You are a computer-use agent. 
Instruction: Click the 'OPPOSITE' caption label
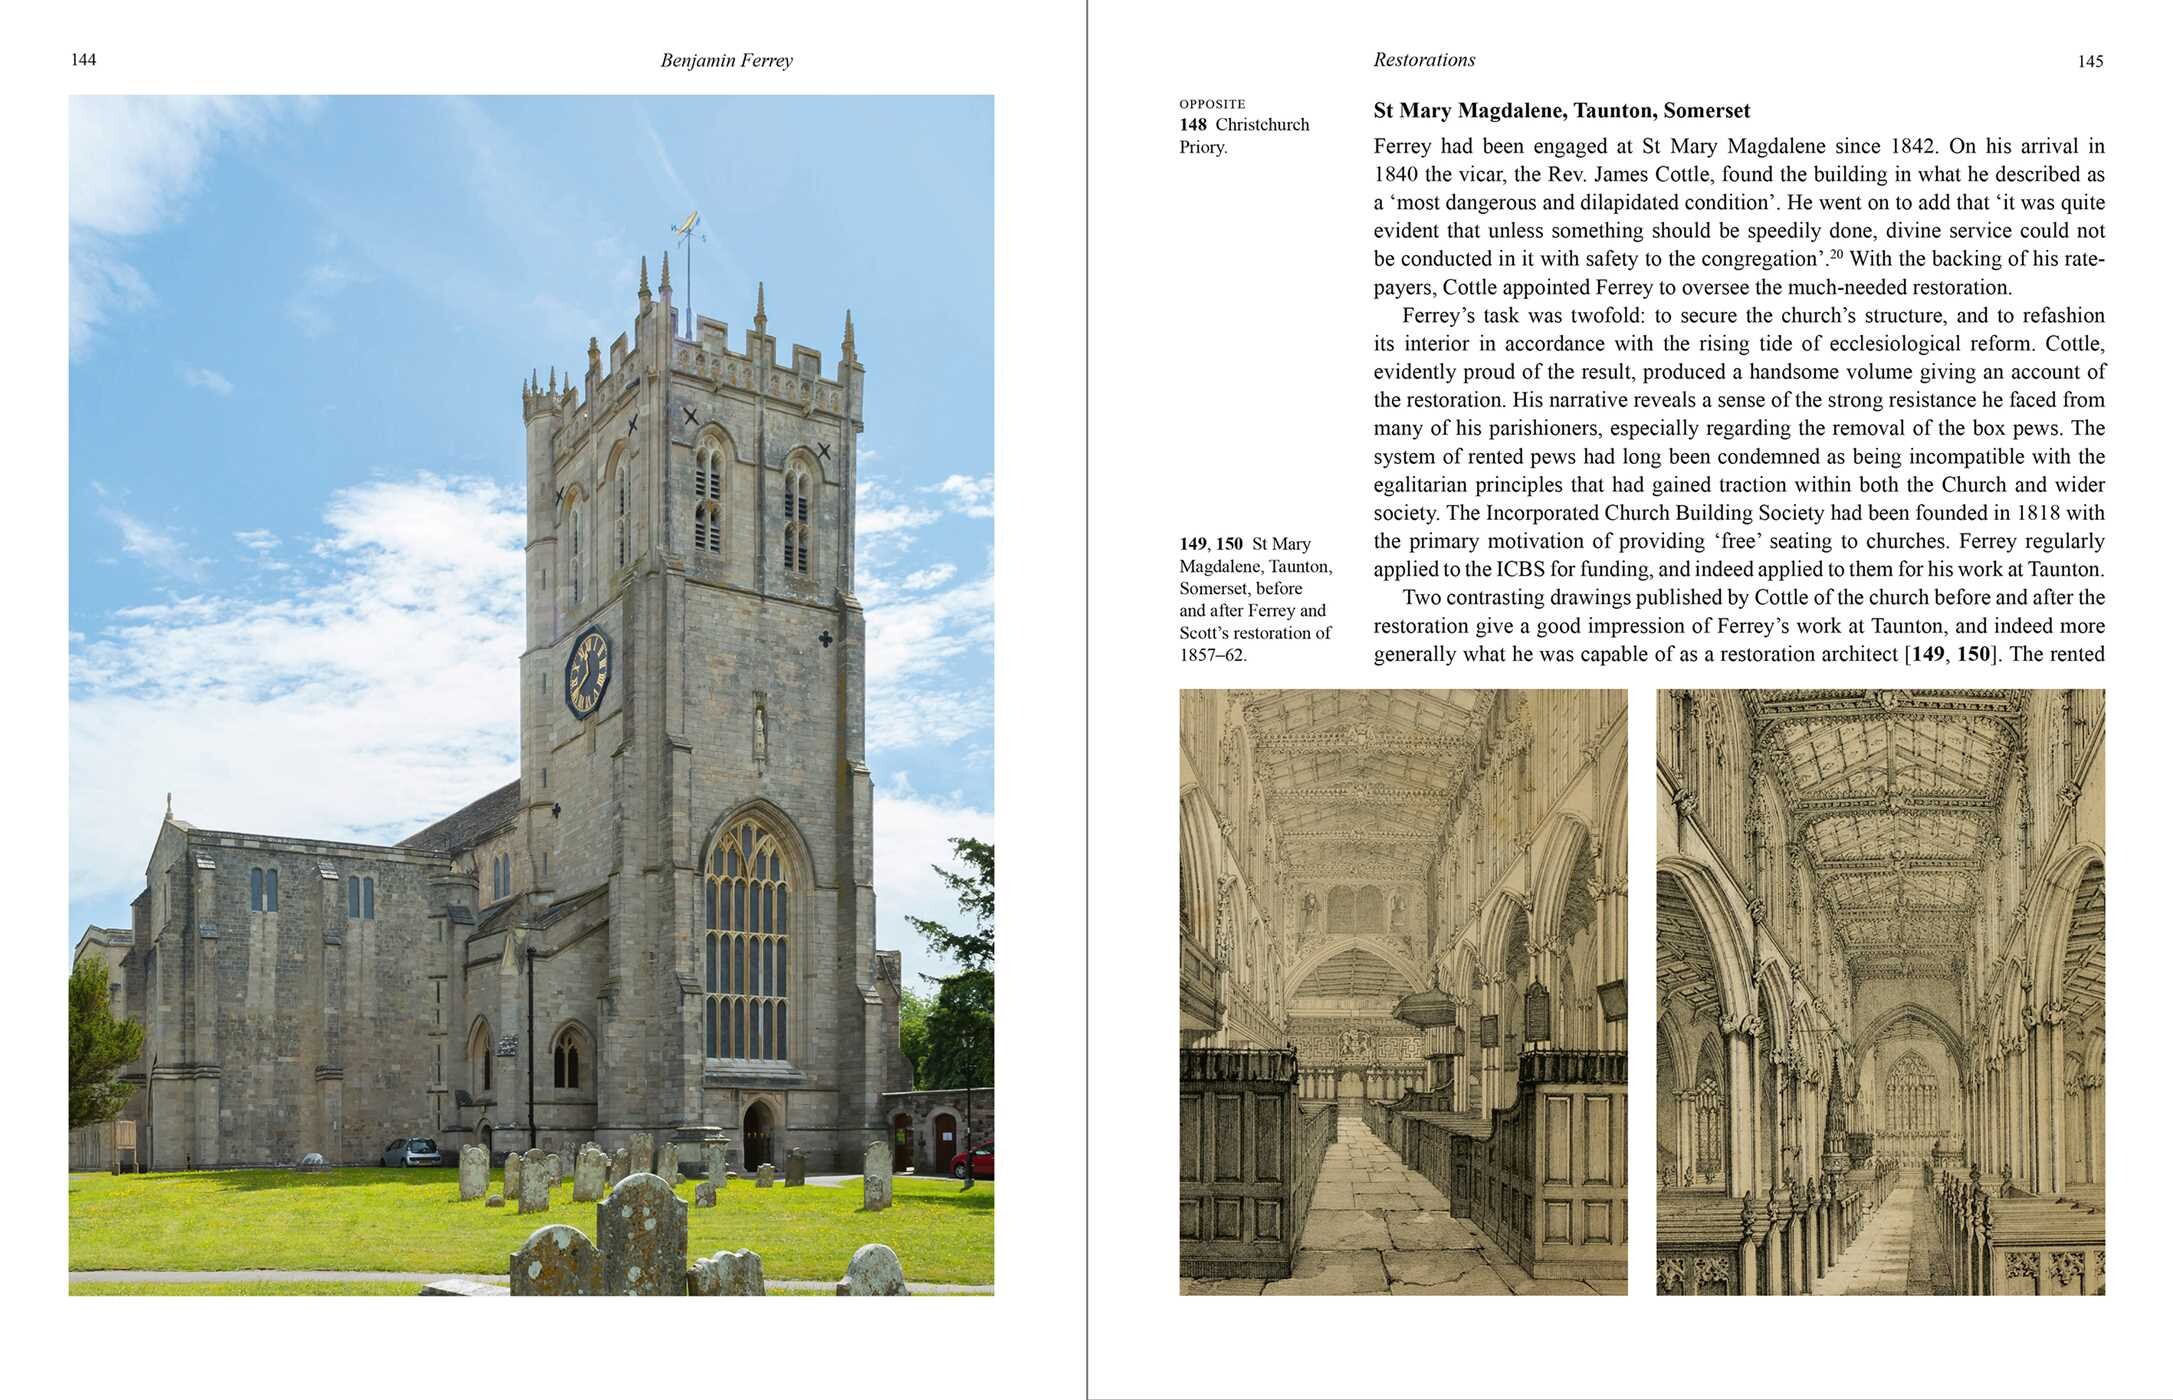1212,104
